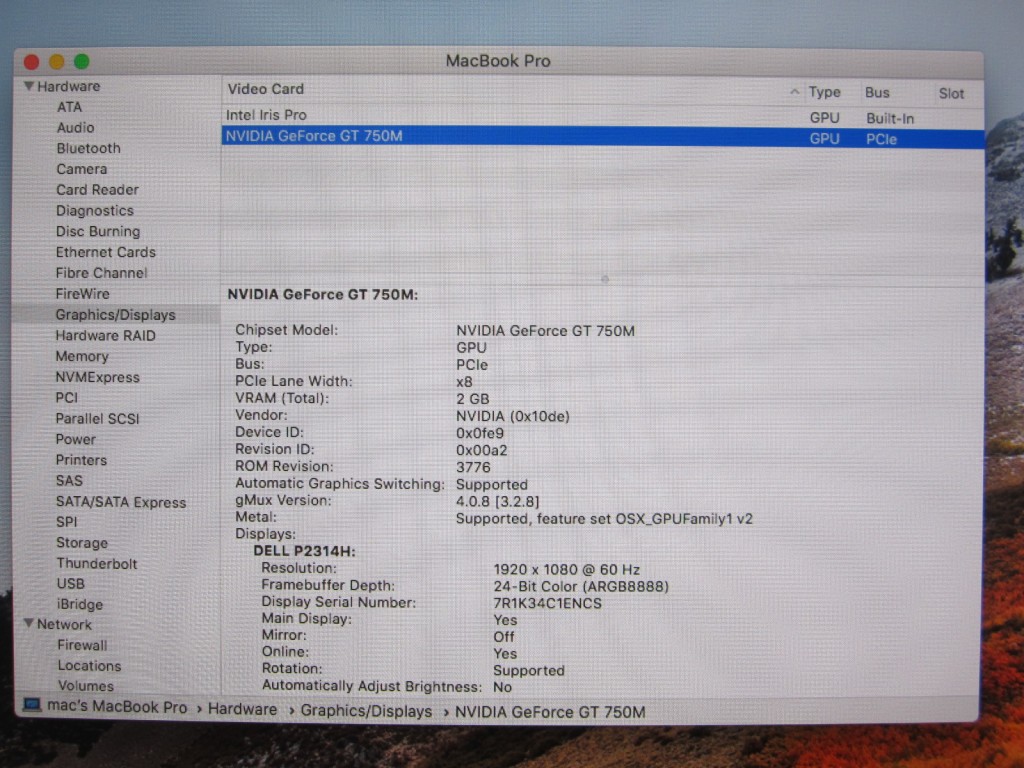Image resolution: width=1024 pixels, height=768 pixels.
Task: Click the Device ID value 0x0fe9
Action: click(x=480, y=433)
